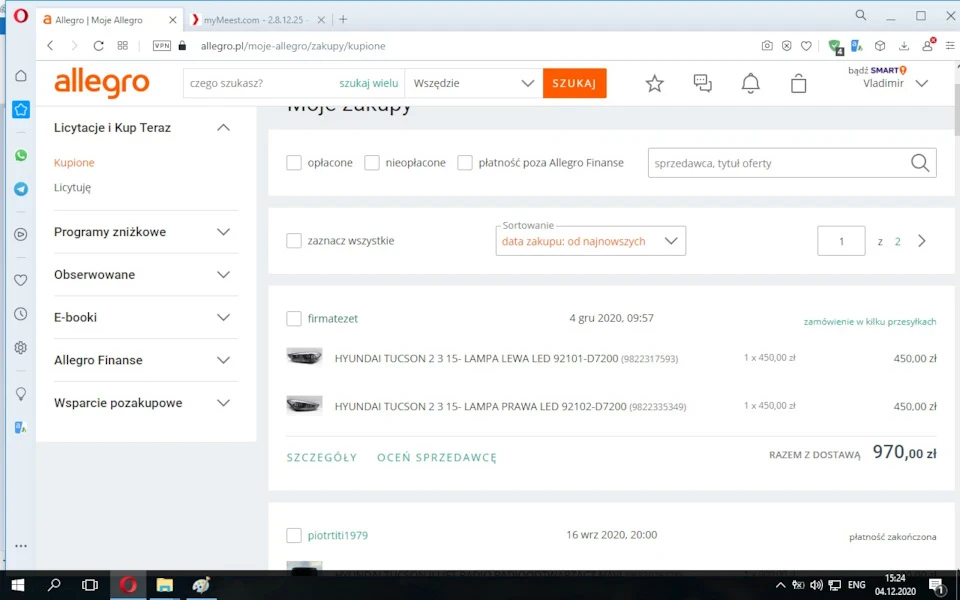Viewport: 960px width, 600px height.
Task: Open SZCZEGÓŁY of firmatezet order
Action: click(x=322, y=457)
